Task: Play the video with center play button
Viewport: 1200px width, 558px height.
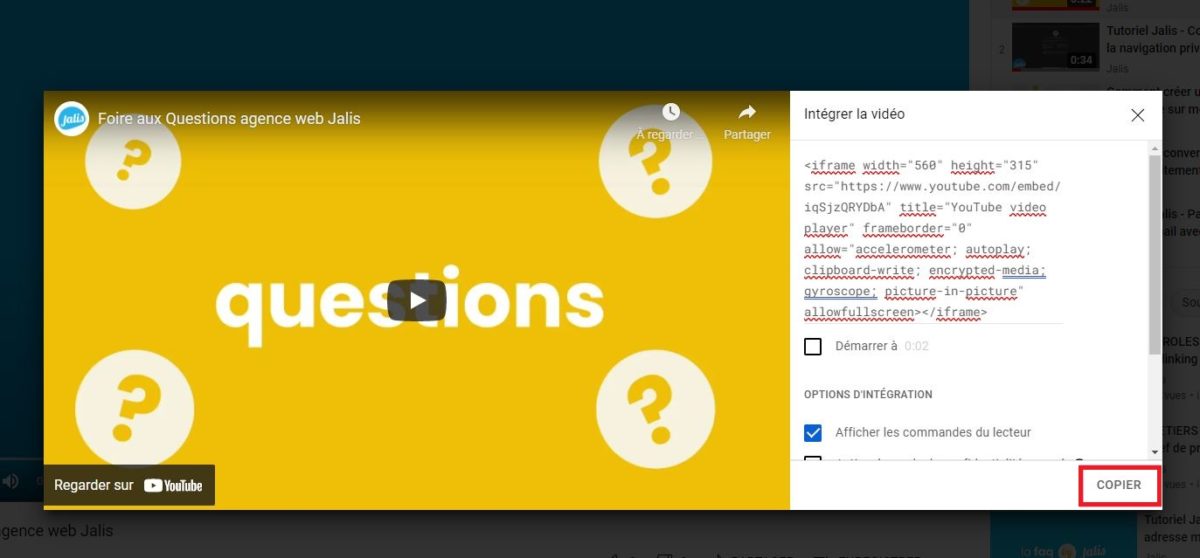Action: [416, 300]
